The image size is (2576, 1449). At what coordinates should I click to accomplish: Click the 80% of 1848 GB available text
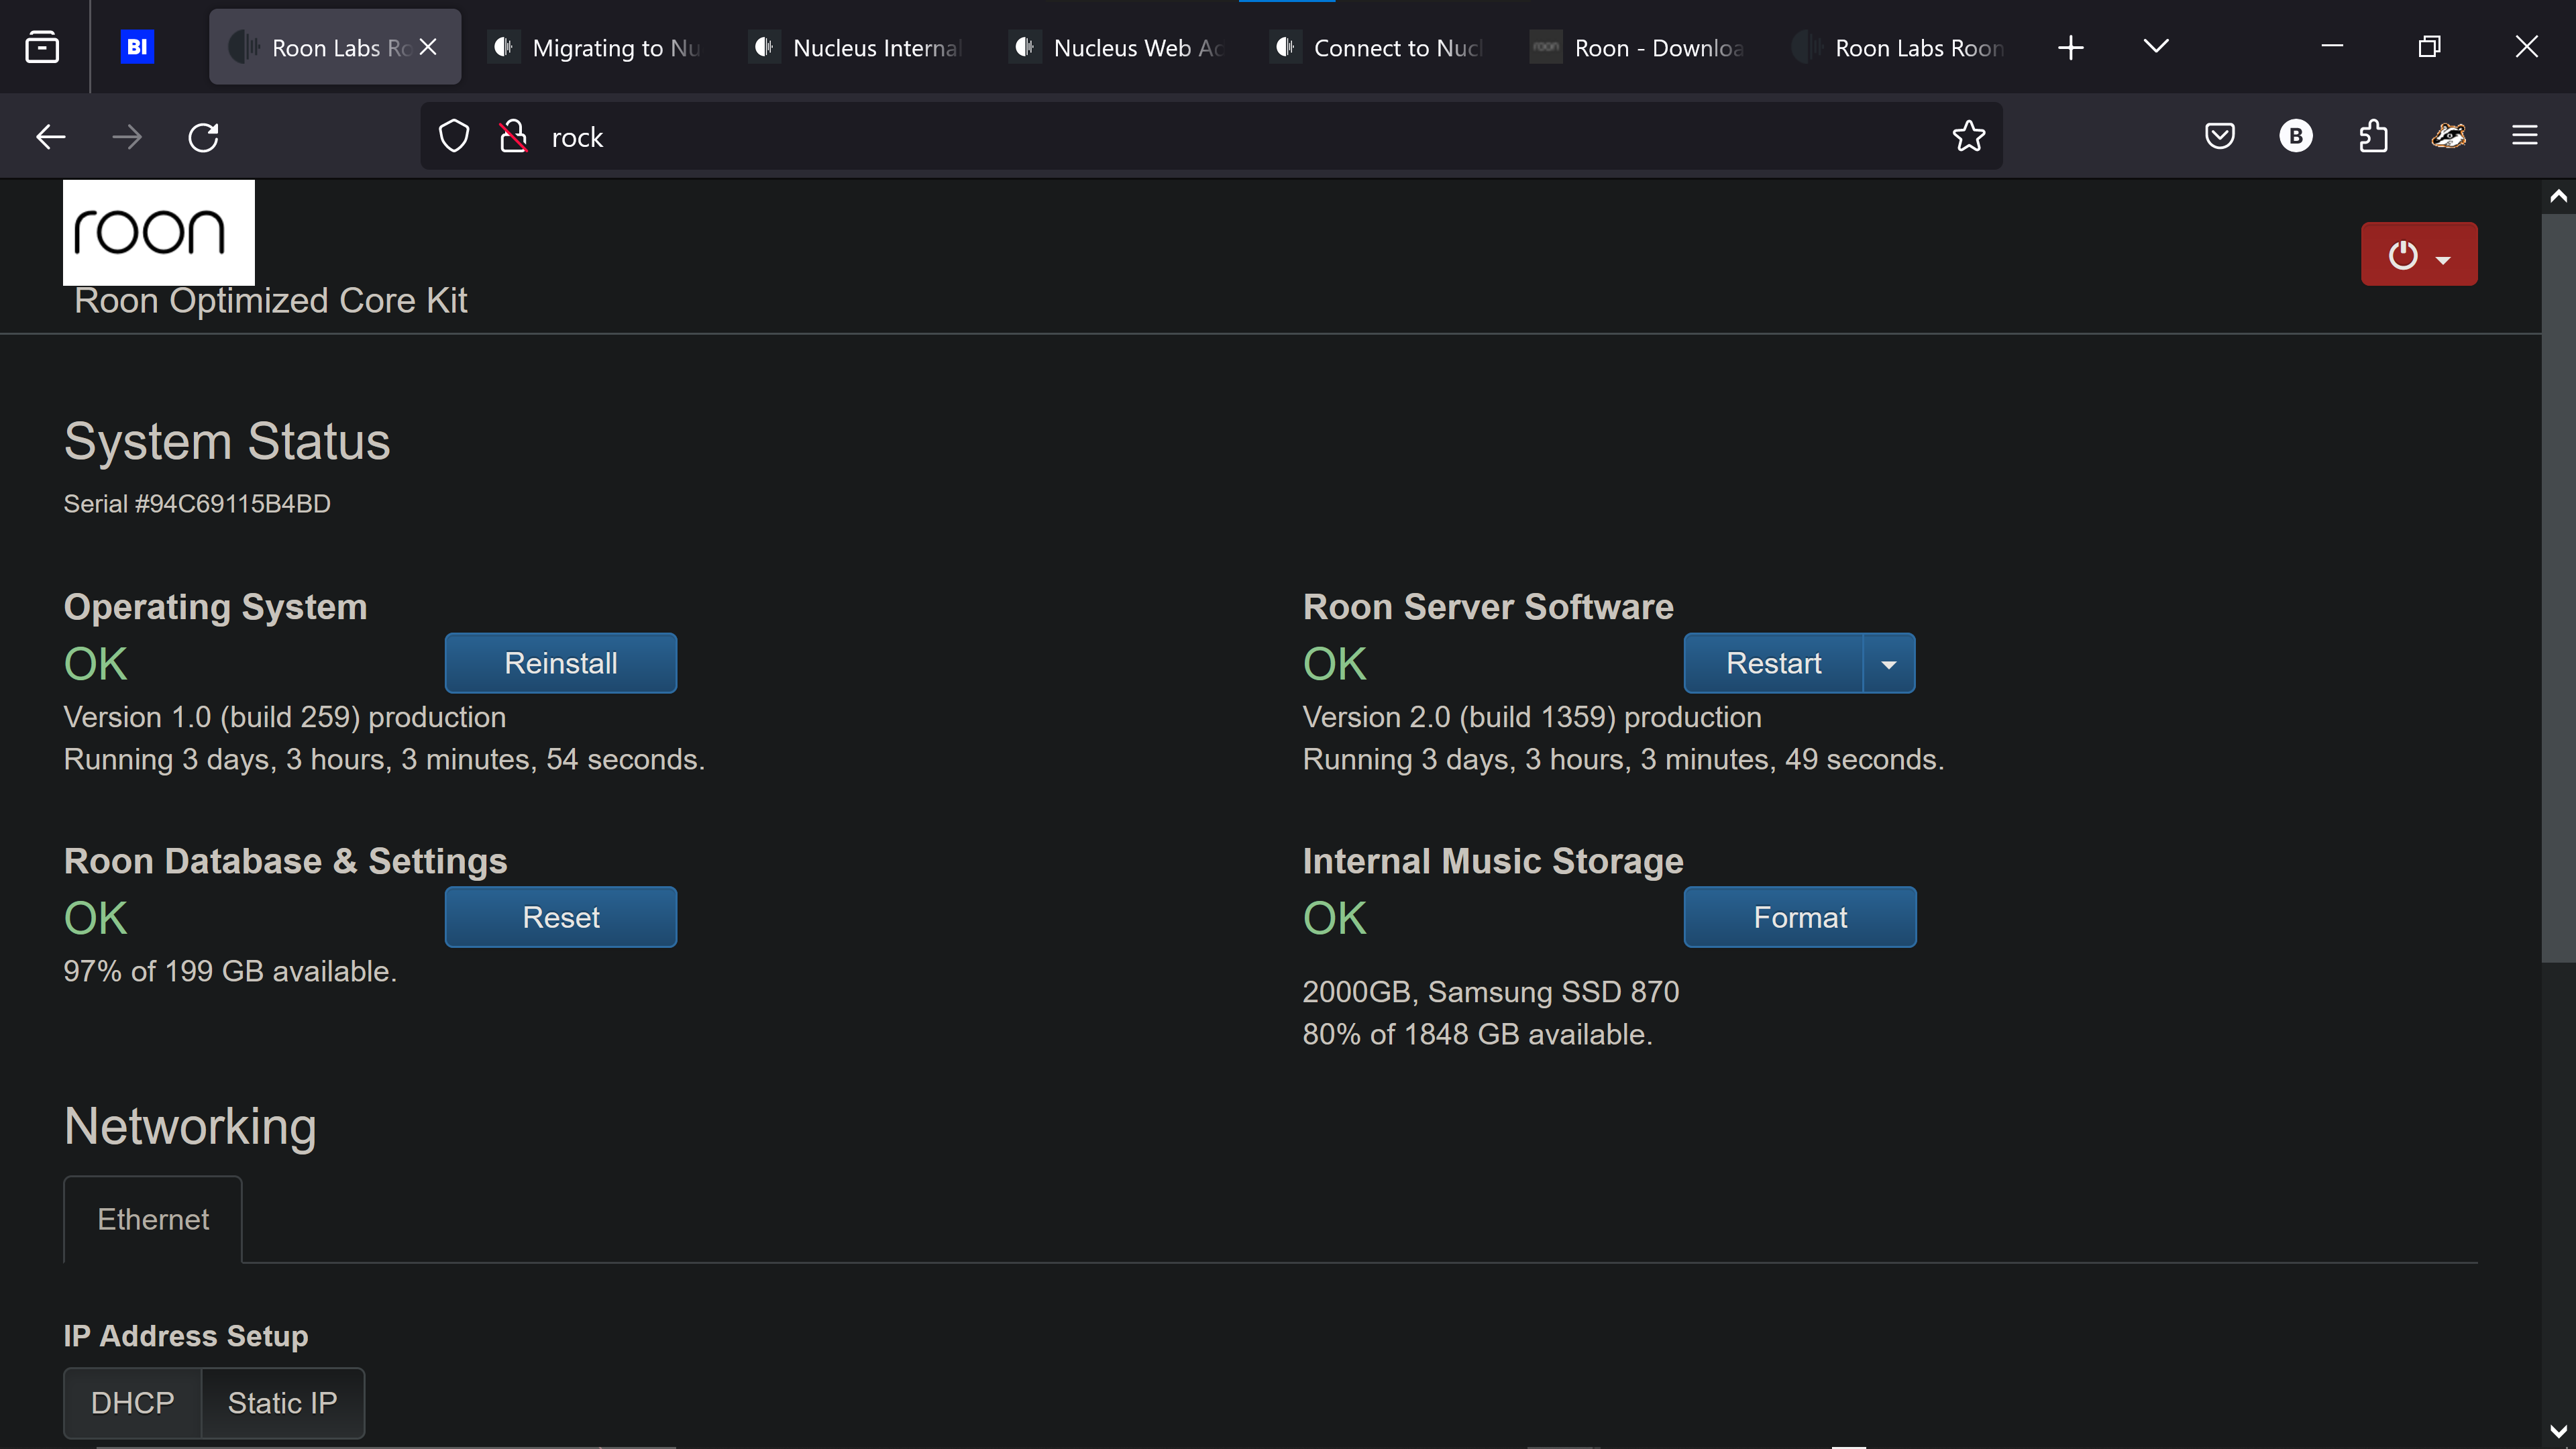point(1478,1034)
